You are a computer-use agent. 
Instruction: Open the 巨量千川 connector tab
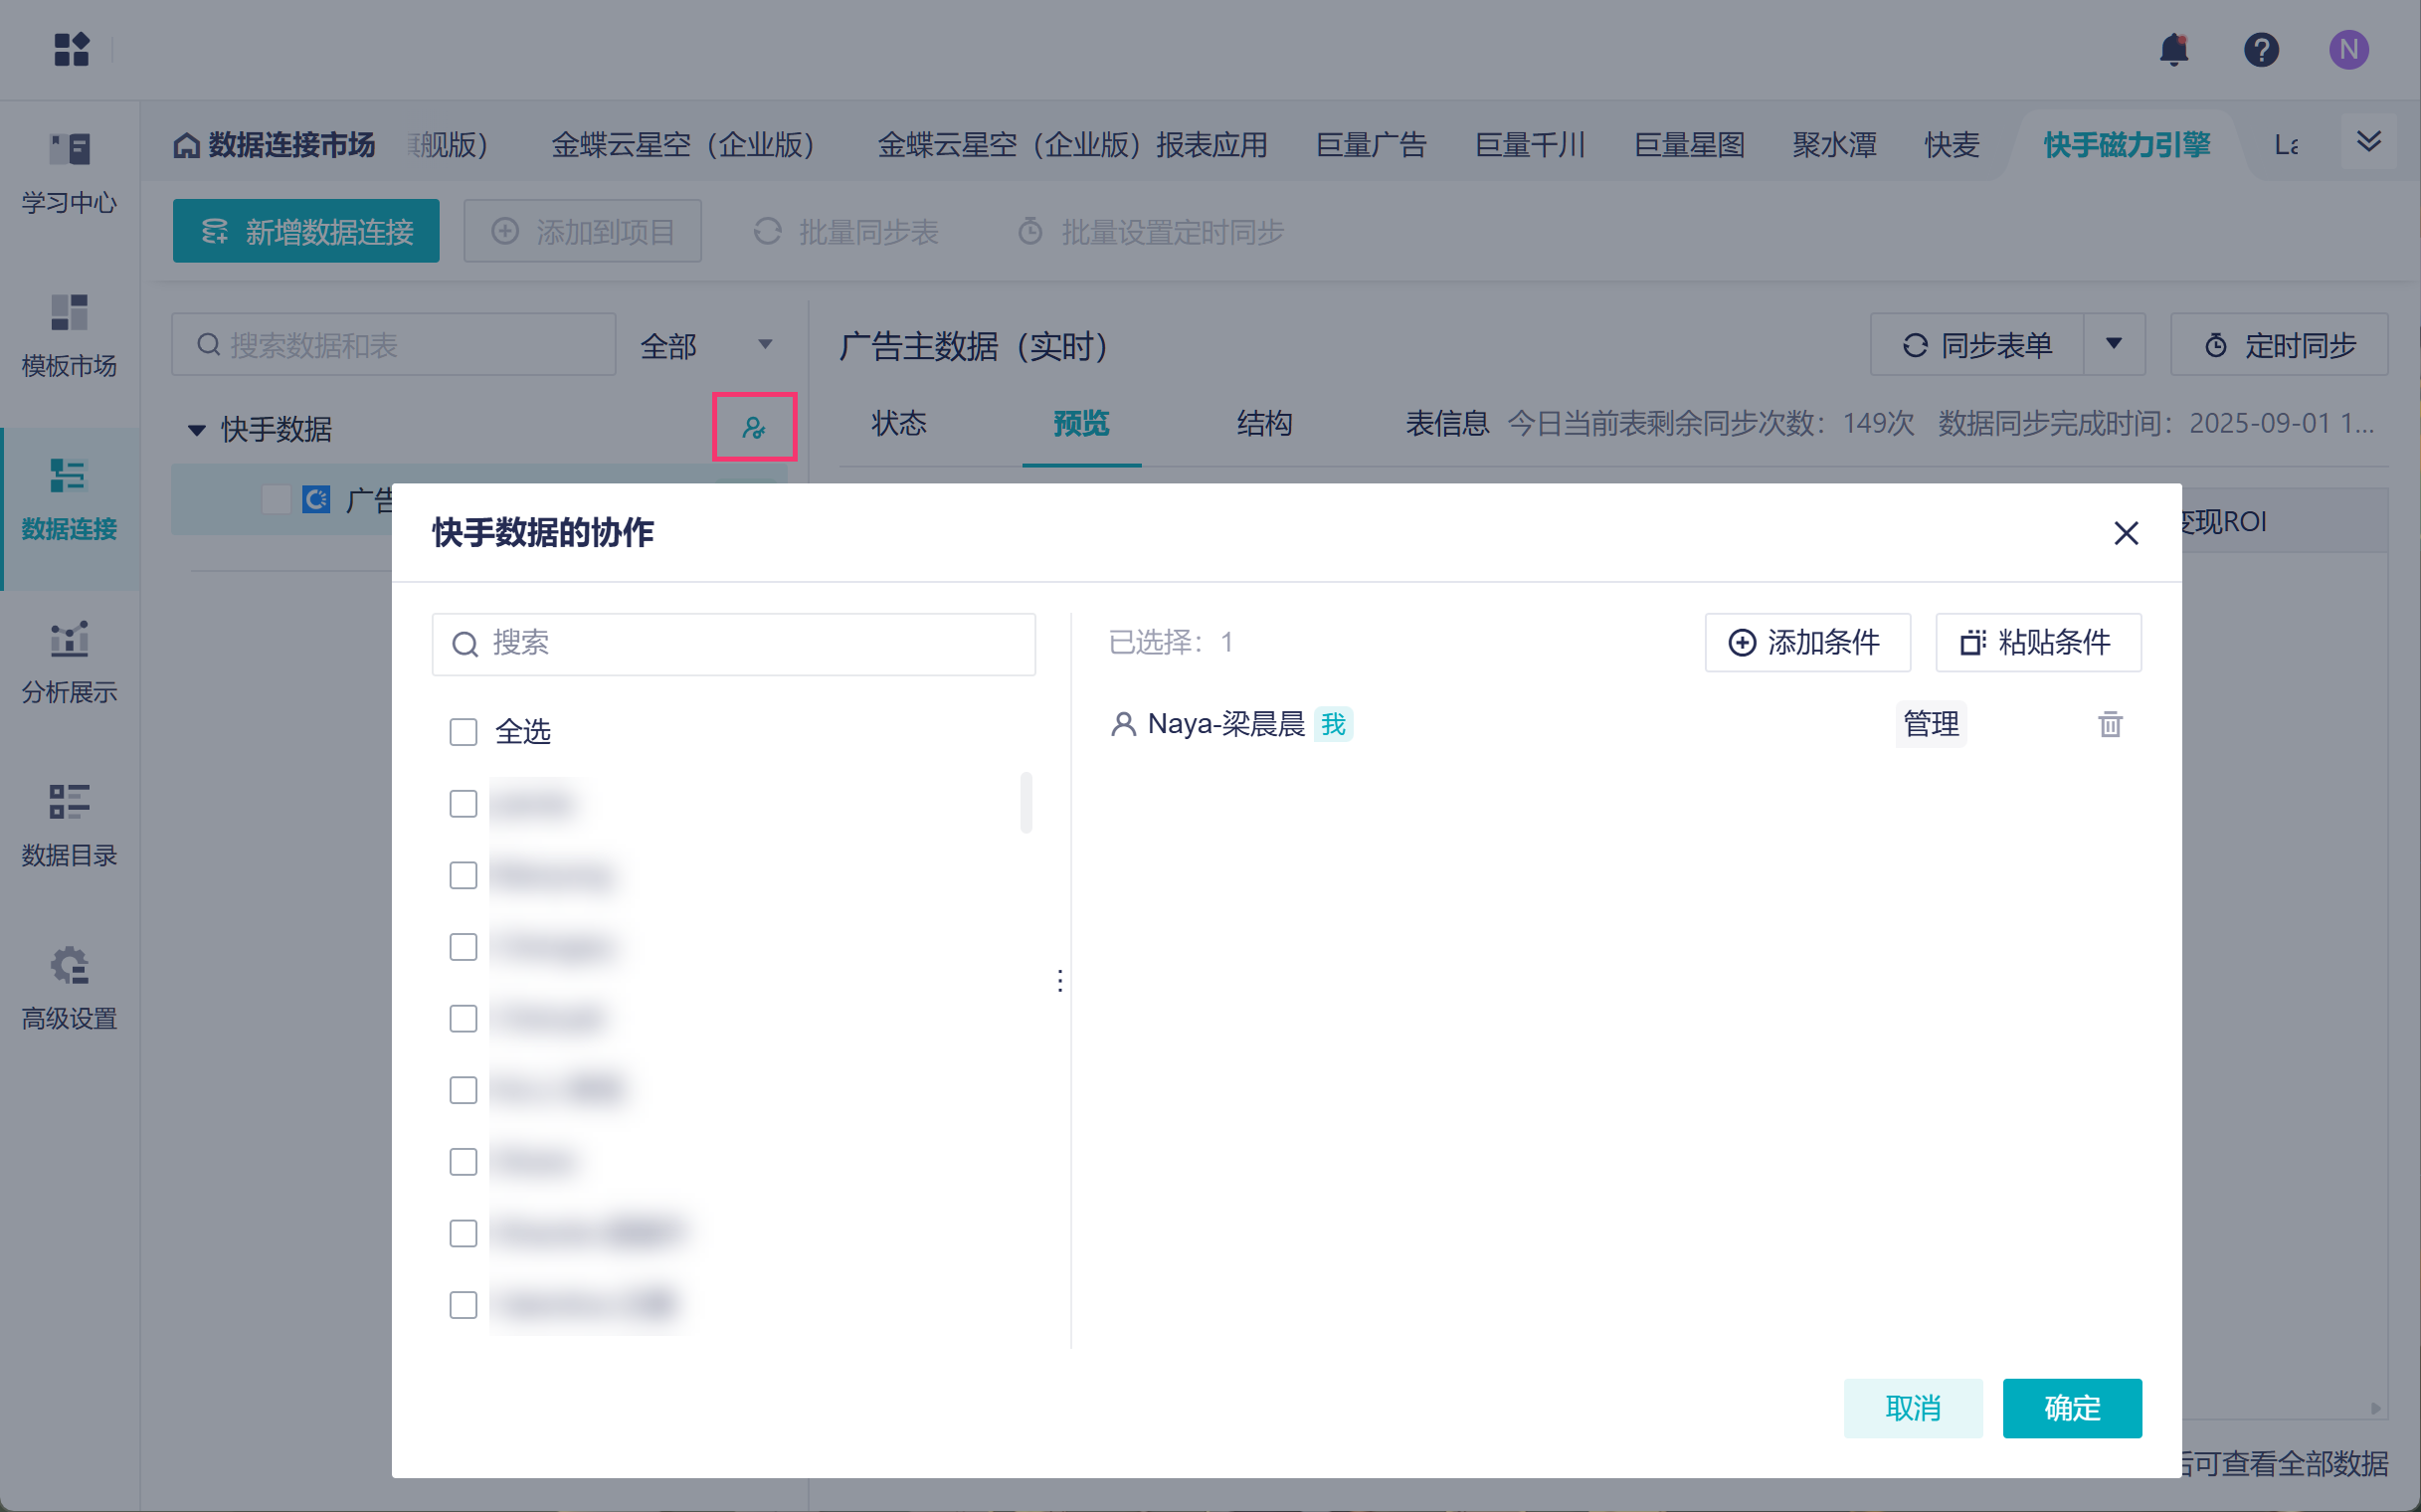tap(1529, 145)
